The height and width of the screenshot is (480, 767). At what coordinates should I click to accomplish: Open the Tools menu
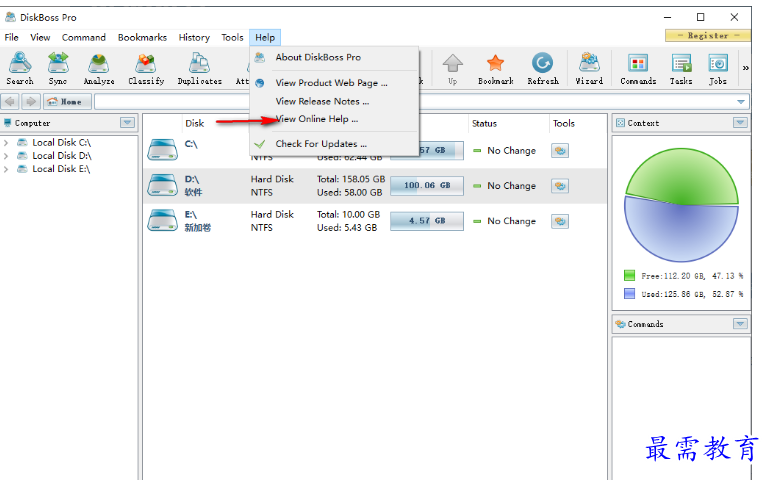(x=232, y=37)
